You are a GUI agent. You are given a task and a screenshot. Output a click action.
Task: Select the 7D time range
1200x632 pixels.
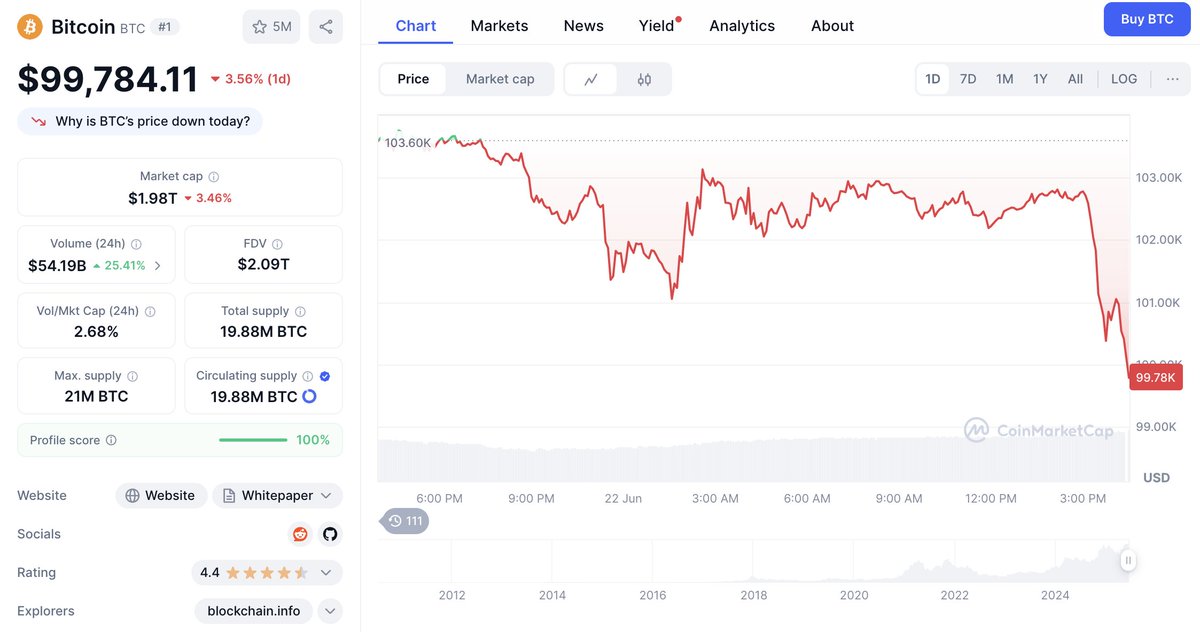point(968,79)
